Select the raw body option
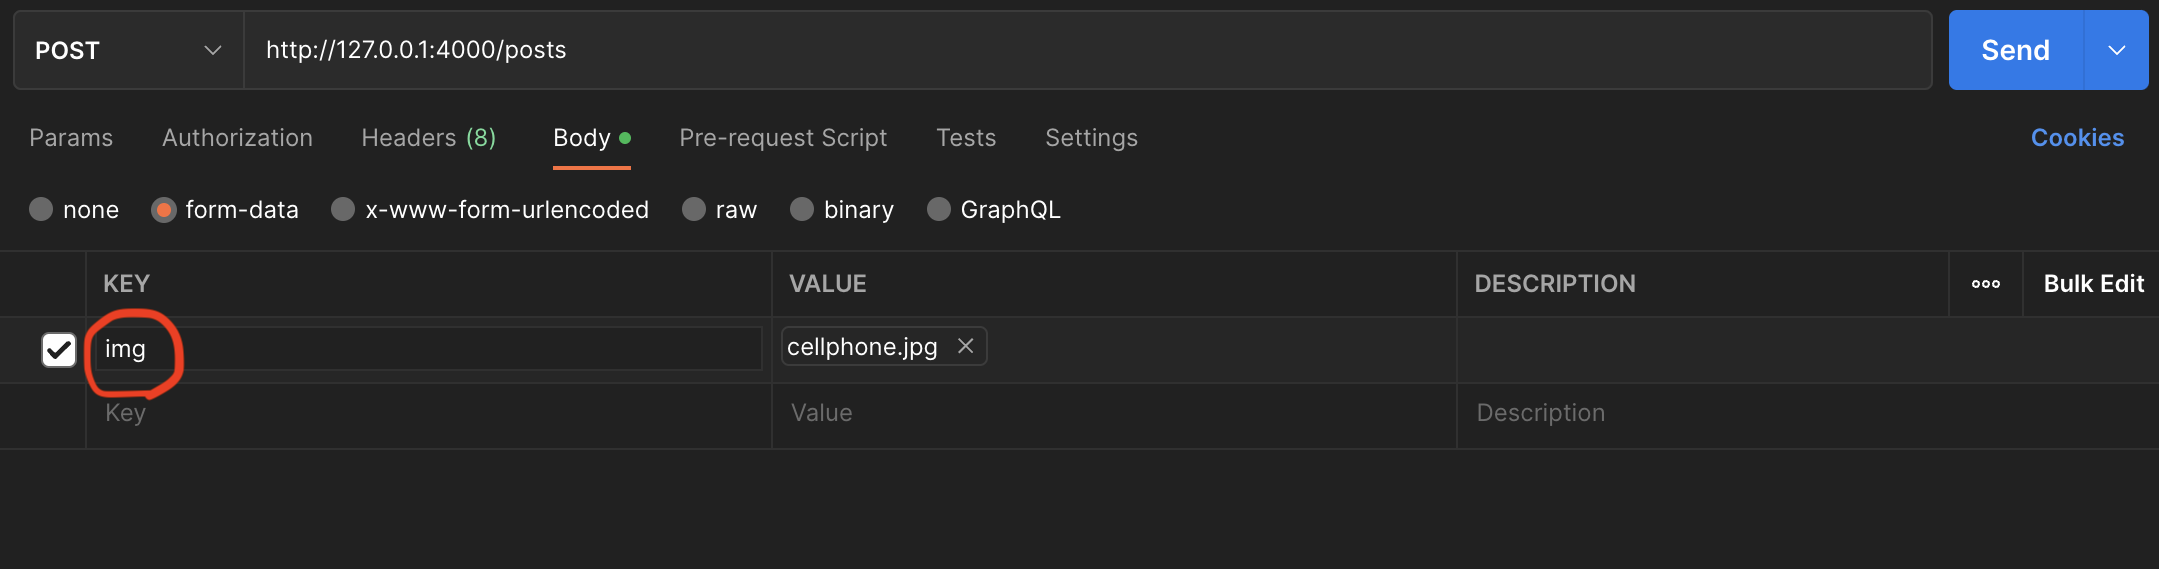The width and height of the screenshot is (2159, 569). point(694,209)
